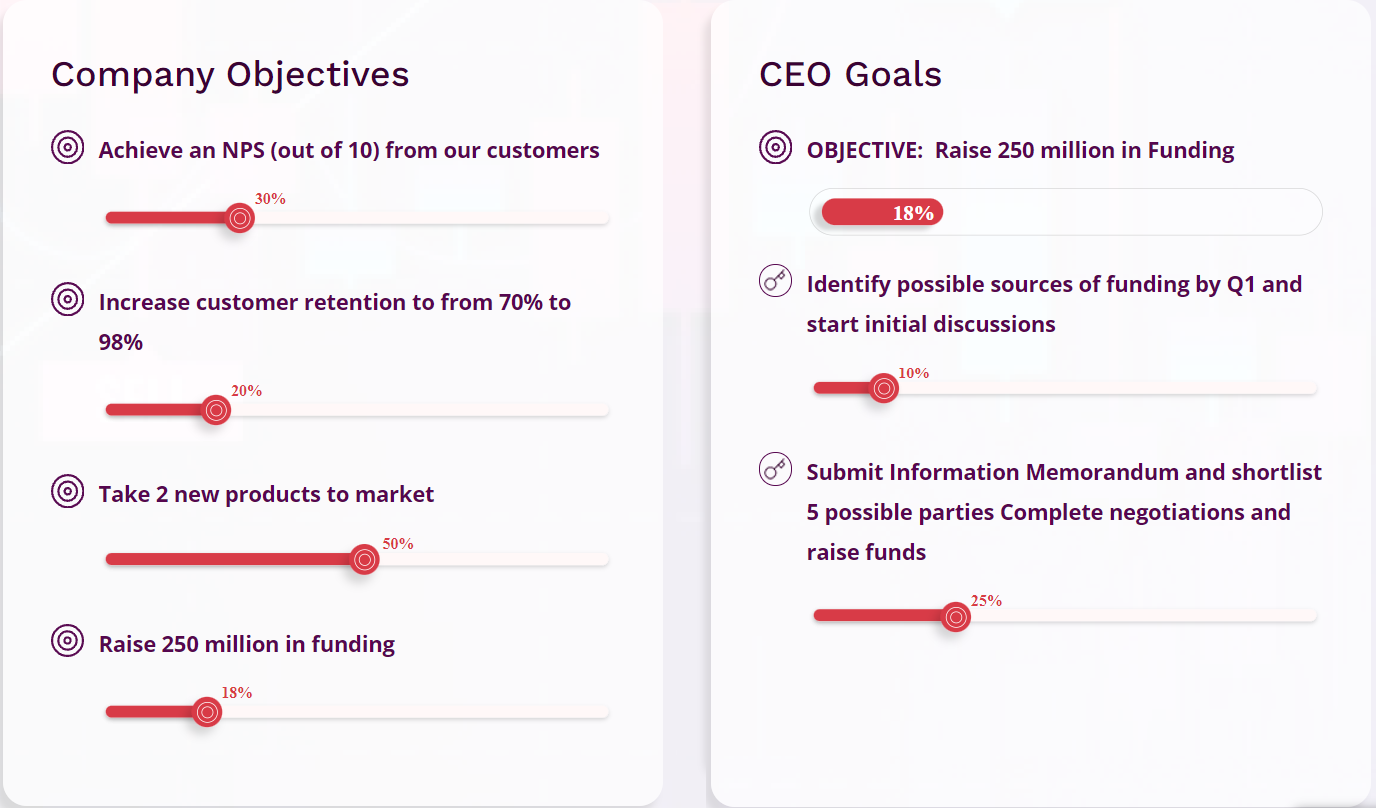Click the company funding slider handle at 18%
Screen dimensions: 1376x808
click(206, 711)
